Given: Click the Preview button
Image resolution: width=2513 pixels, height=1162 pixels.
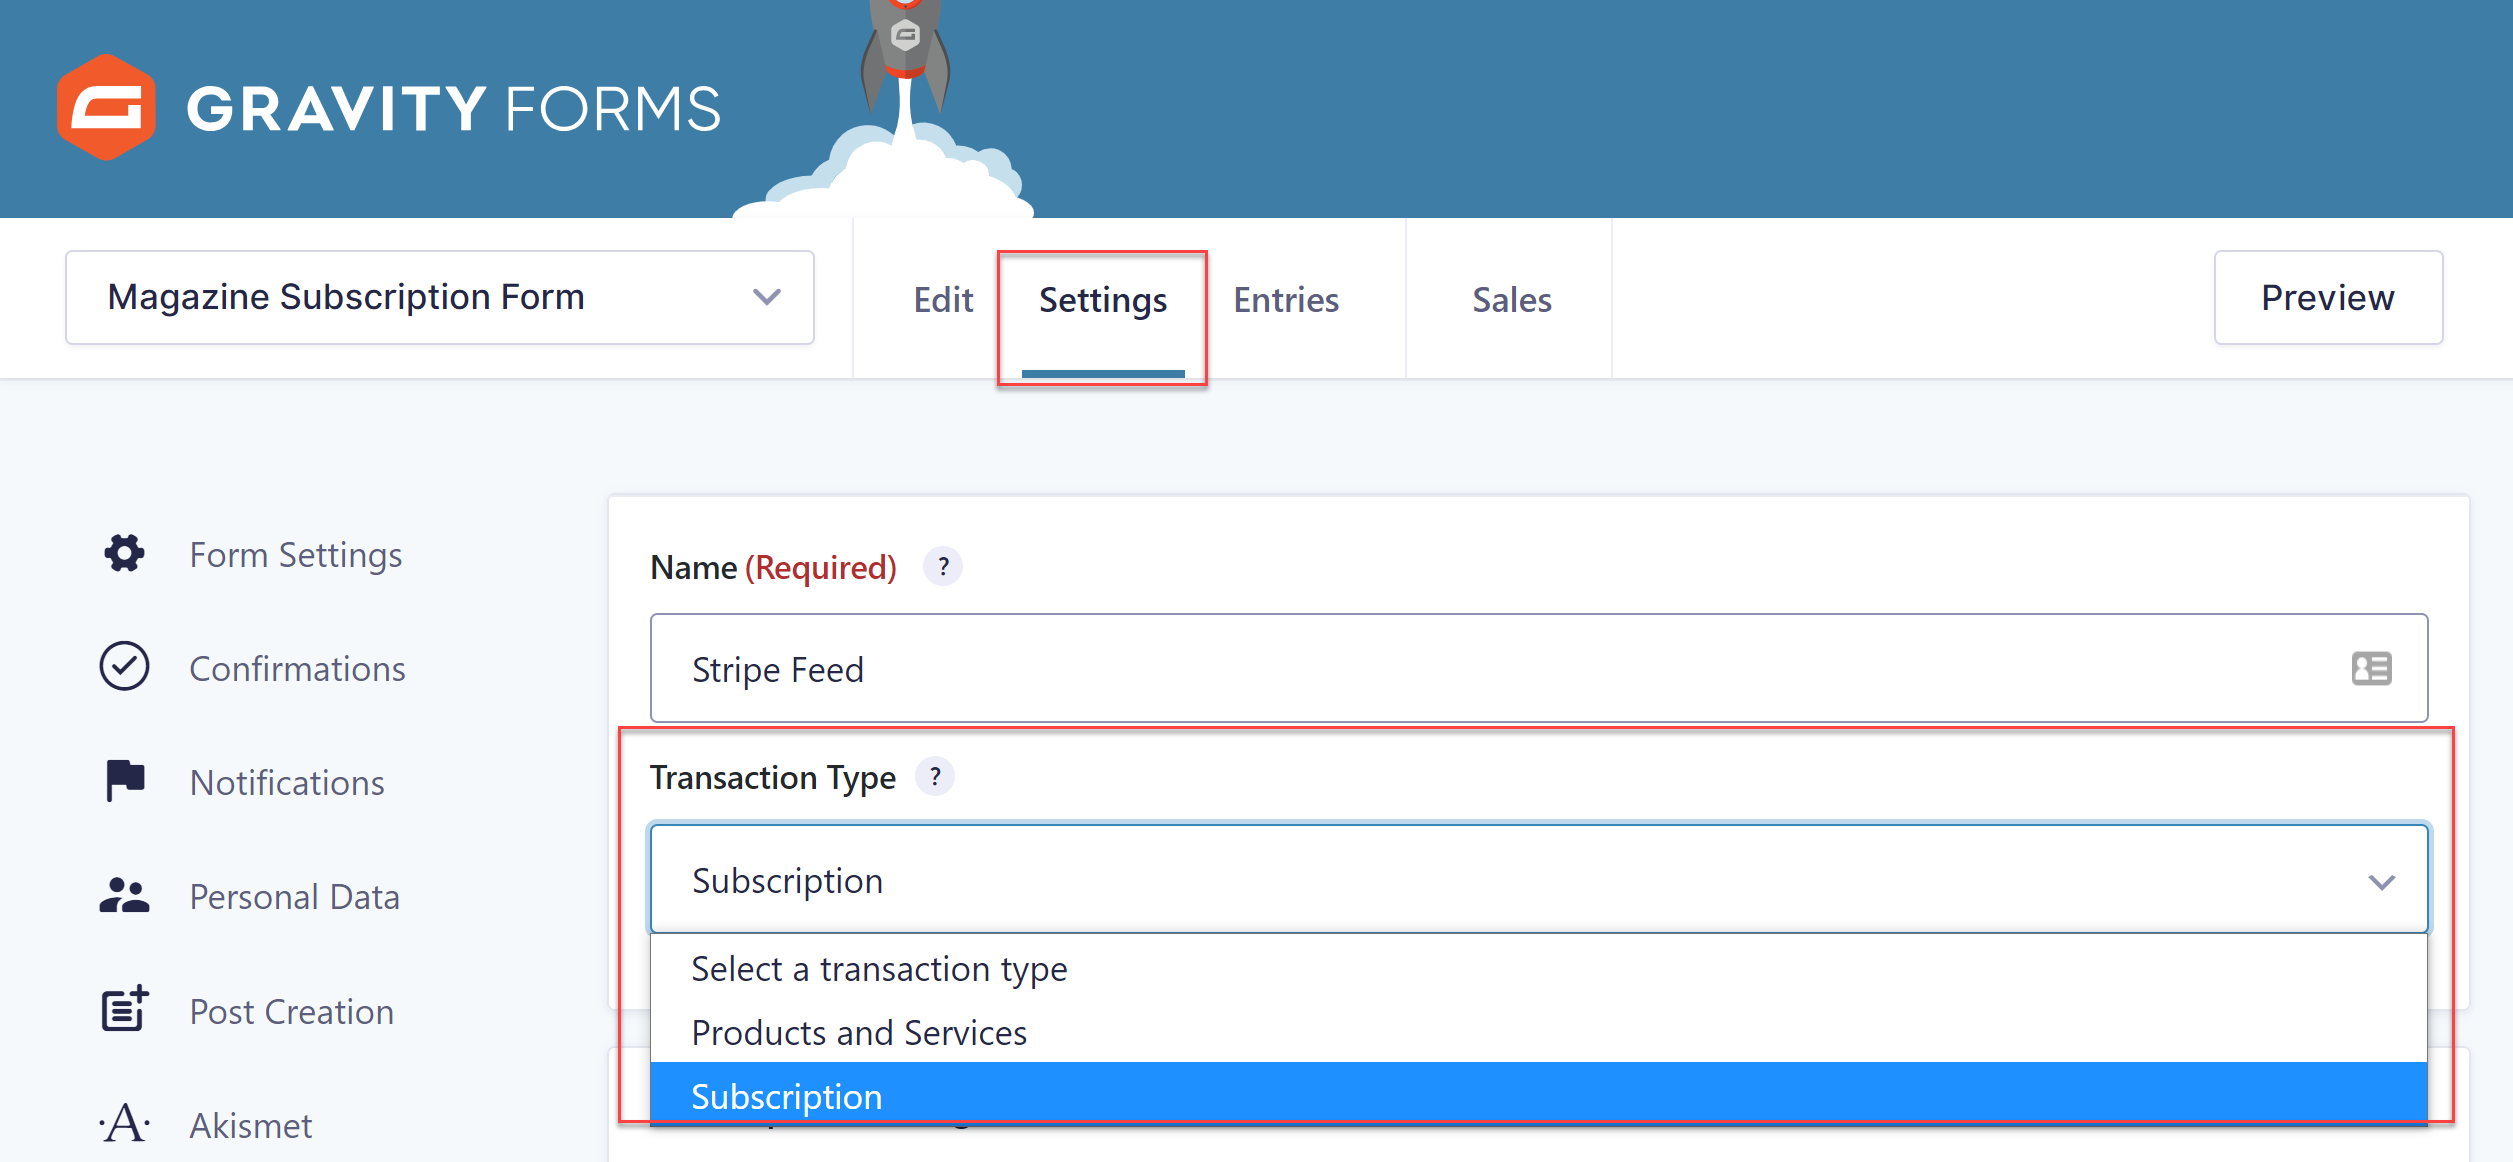Looking at the screenshot, I should tap(2327, 297).
